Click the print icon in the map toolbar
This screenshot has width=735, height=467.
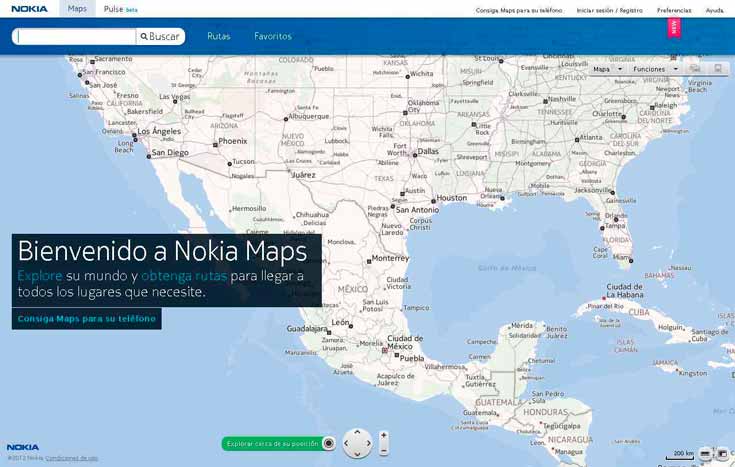(718, 68)
